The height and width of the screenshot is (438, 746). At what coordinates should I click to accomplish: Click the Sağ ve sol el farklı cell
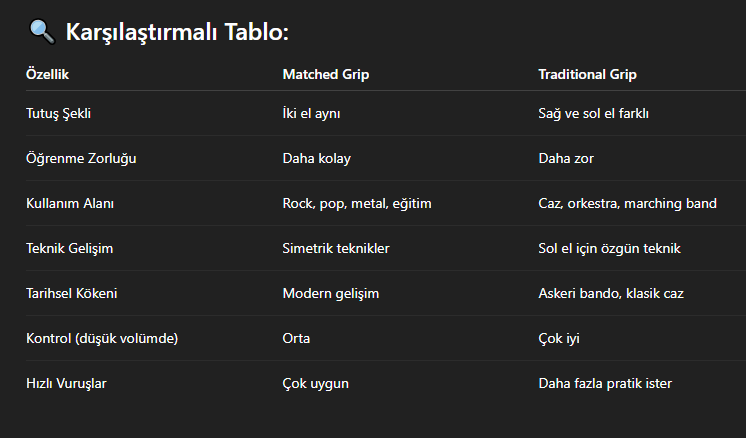pos(594,113)
